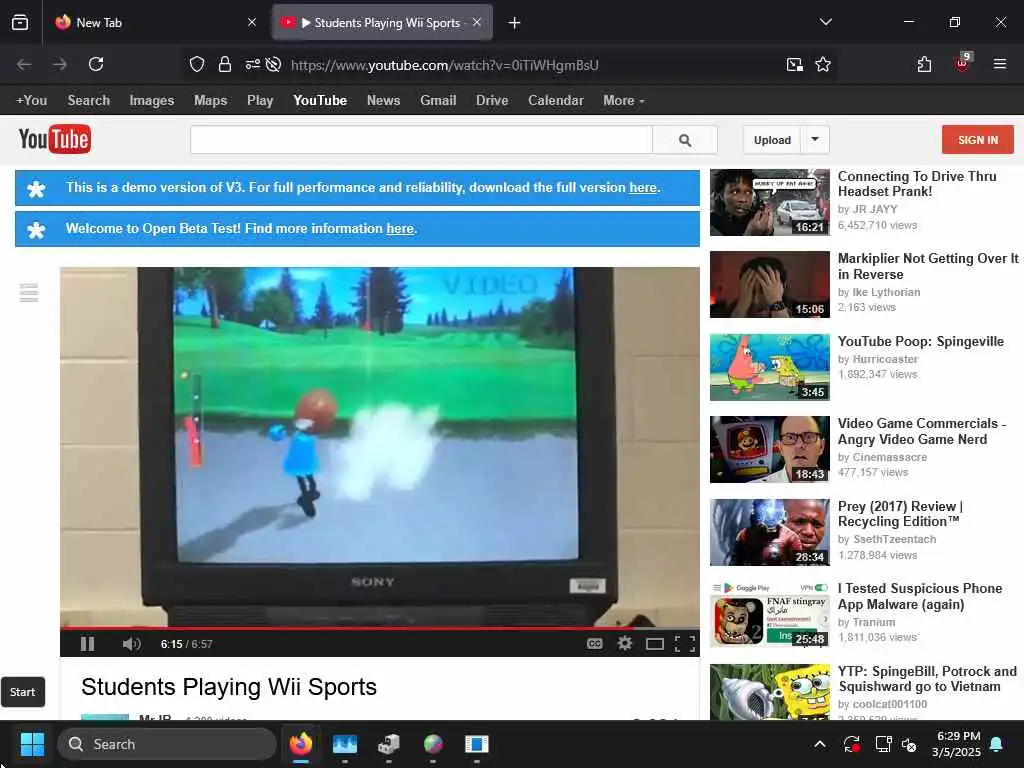Open the taskbar network status icon
This screenshot has width=1024, height=768.
tap(883, 744)
